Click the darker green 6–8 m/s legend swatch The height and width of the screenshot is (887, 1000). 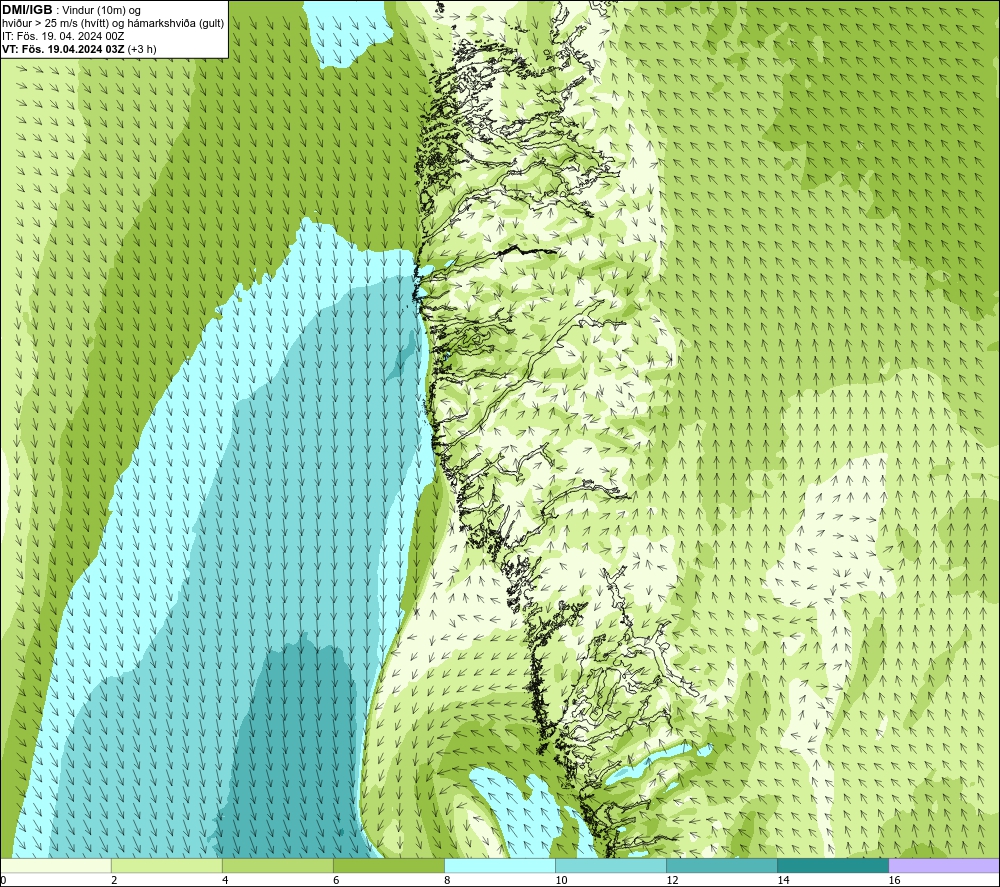coord(388,865)
